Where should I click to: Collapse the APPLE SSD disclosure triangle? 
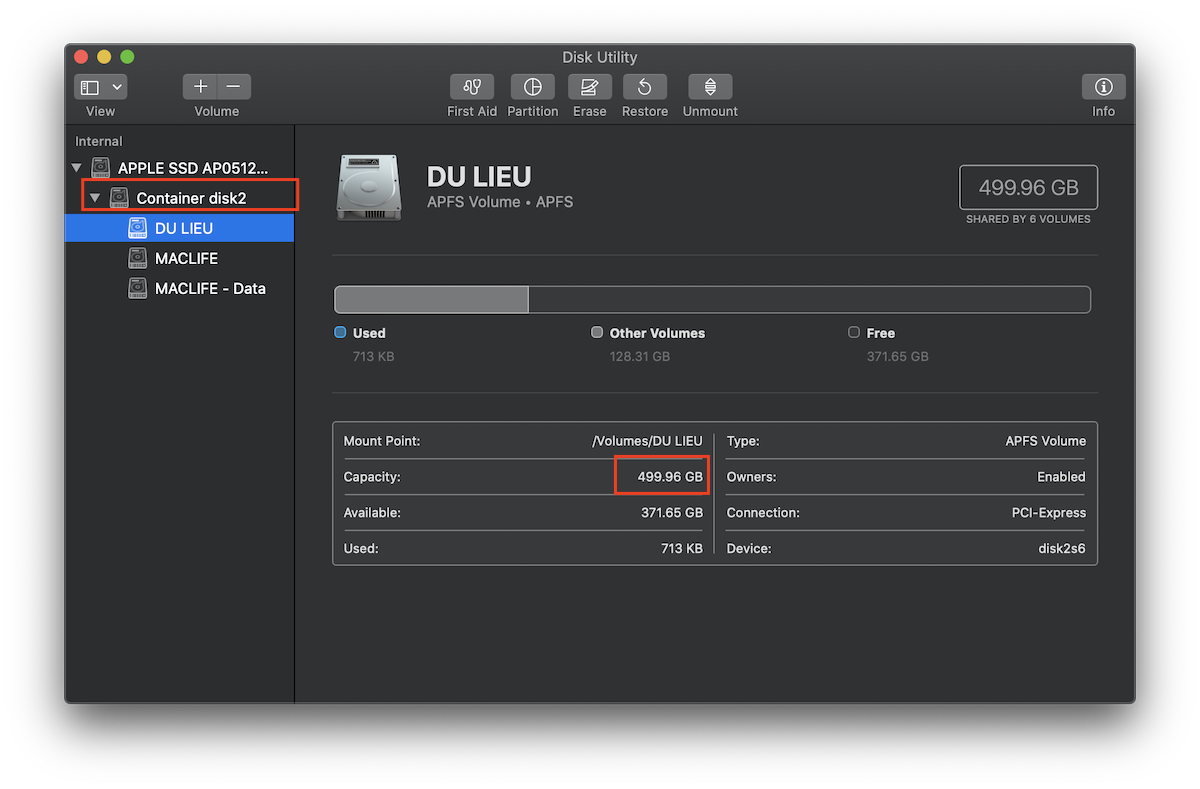coord(76,167)
